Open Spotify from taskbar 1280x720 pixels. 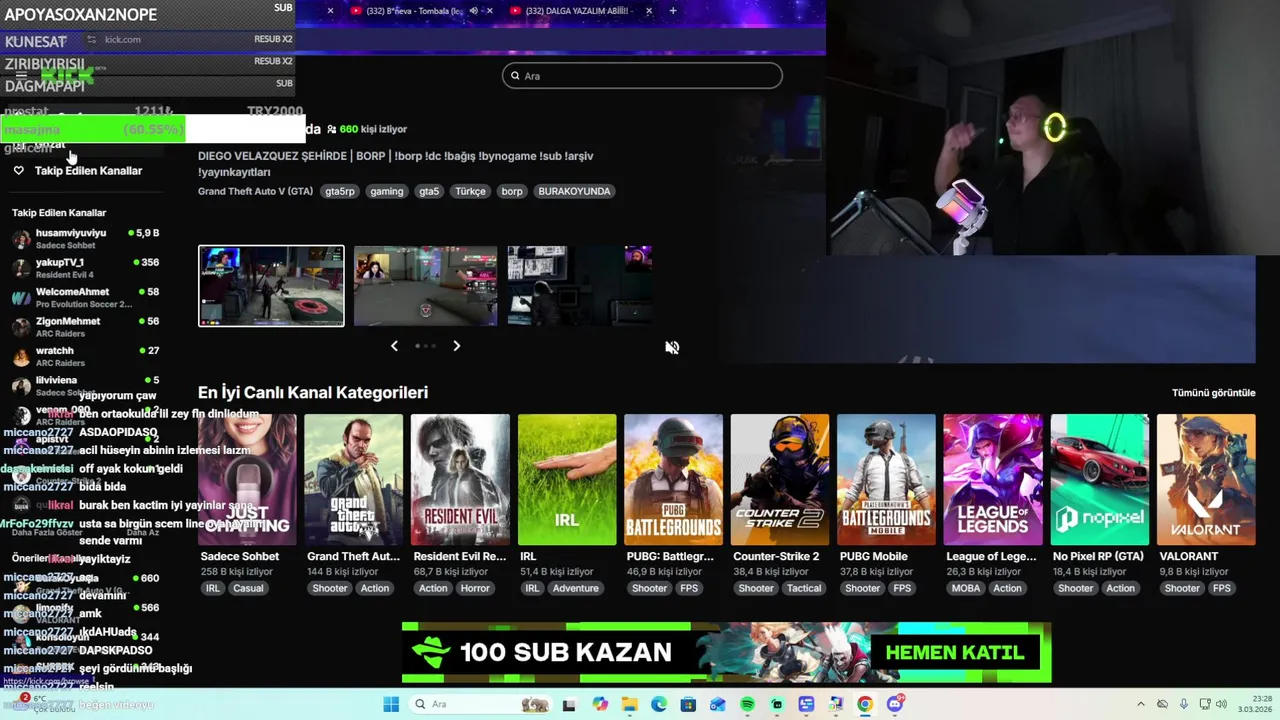(x=747, y=704)
